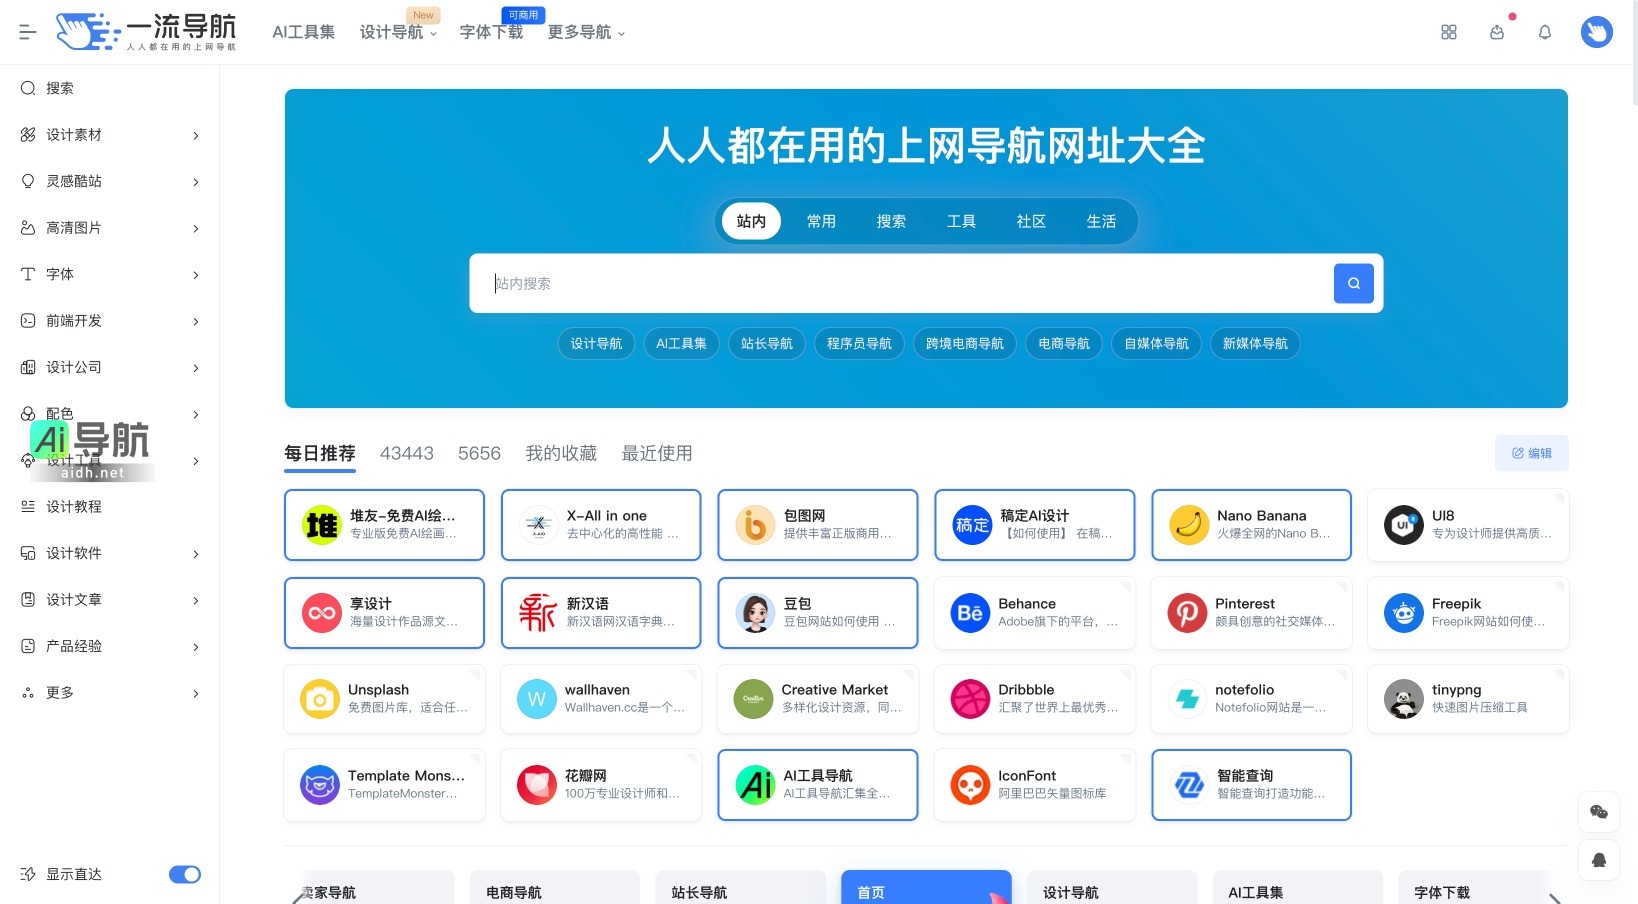Click the hamburger menu icon top-left

point(27,31)
